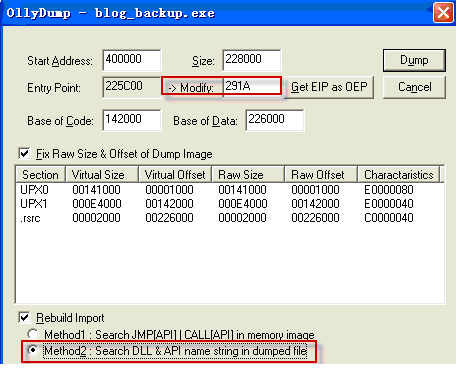Close the OllyDump window
Viewport: 457px width, 369px height.
[443, 13]
